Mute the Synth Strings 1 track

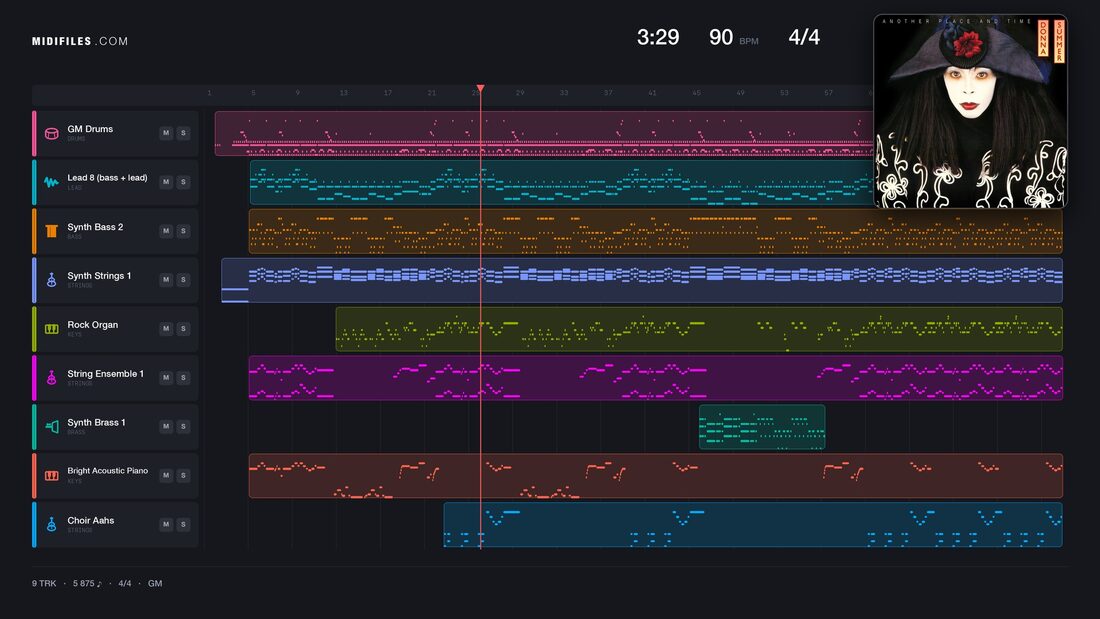pos(166,279)
